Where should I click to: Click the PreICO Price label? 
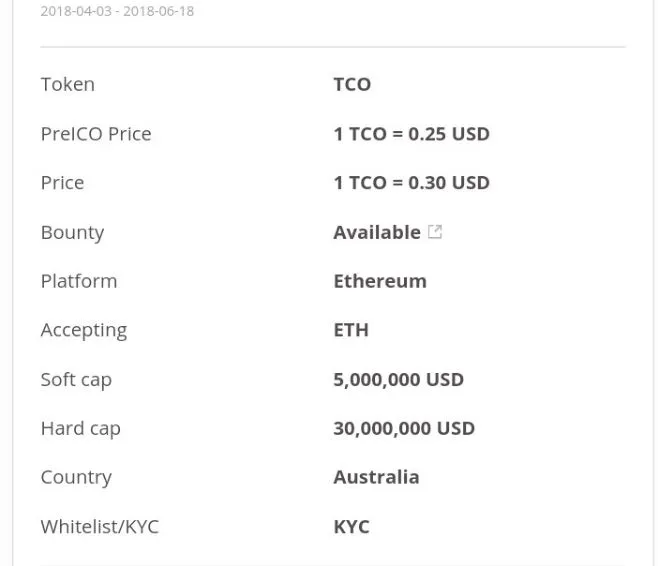pyautogui.click(x=96, y=134)
